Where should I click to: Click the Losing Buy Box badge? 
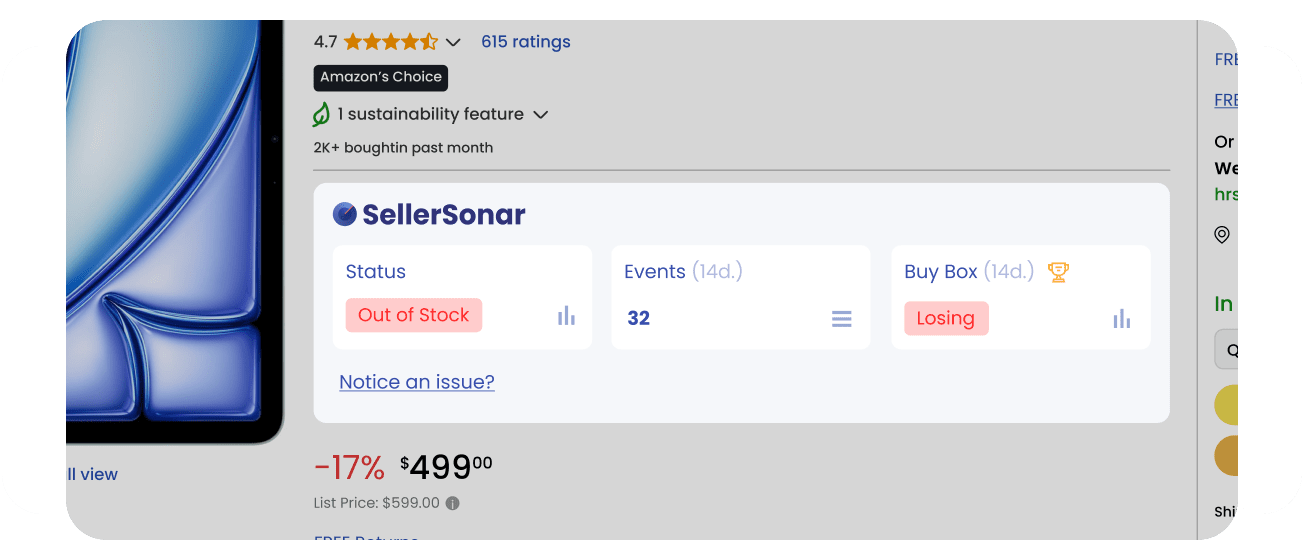click(x=946, y=319)
